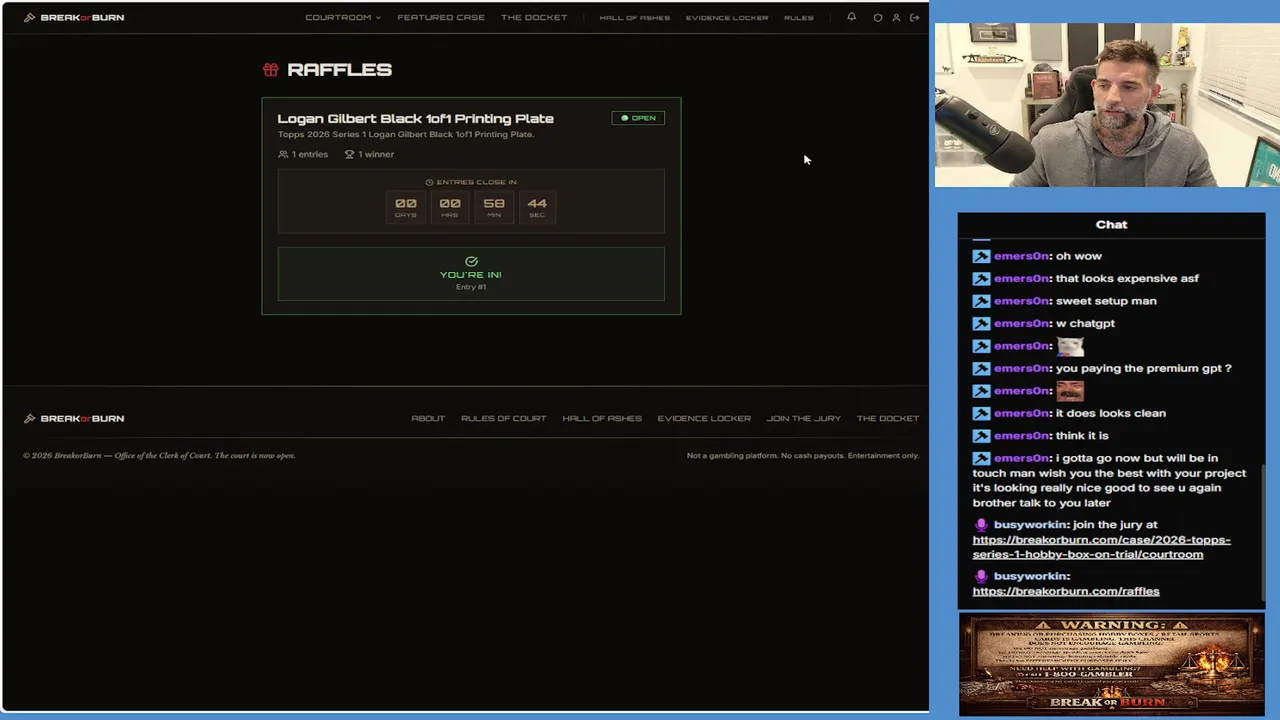Open the notifications bell icon
This screenshot has width=1280, height=720.
point(851,17)
